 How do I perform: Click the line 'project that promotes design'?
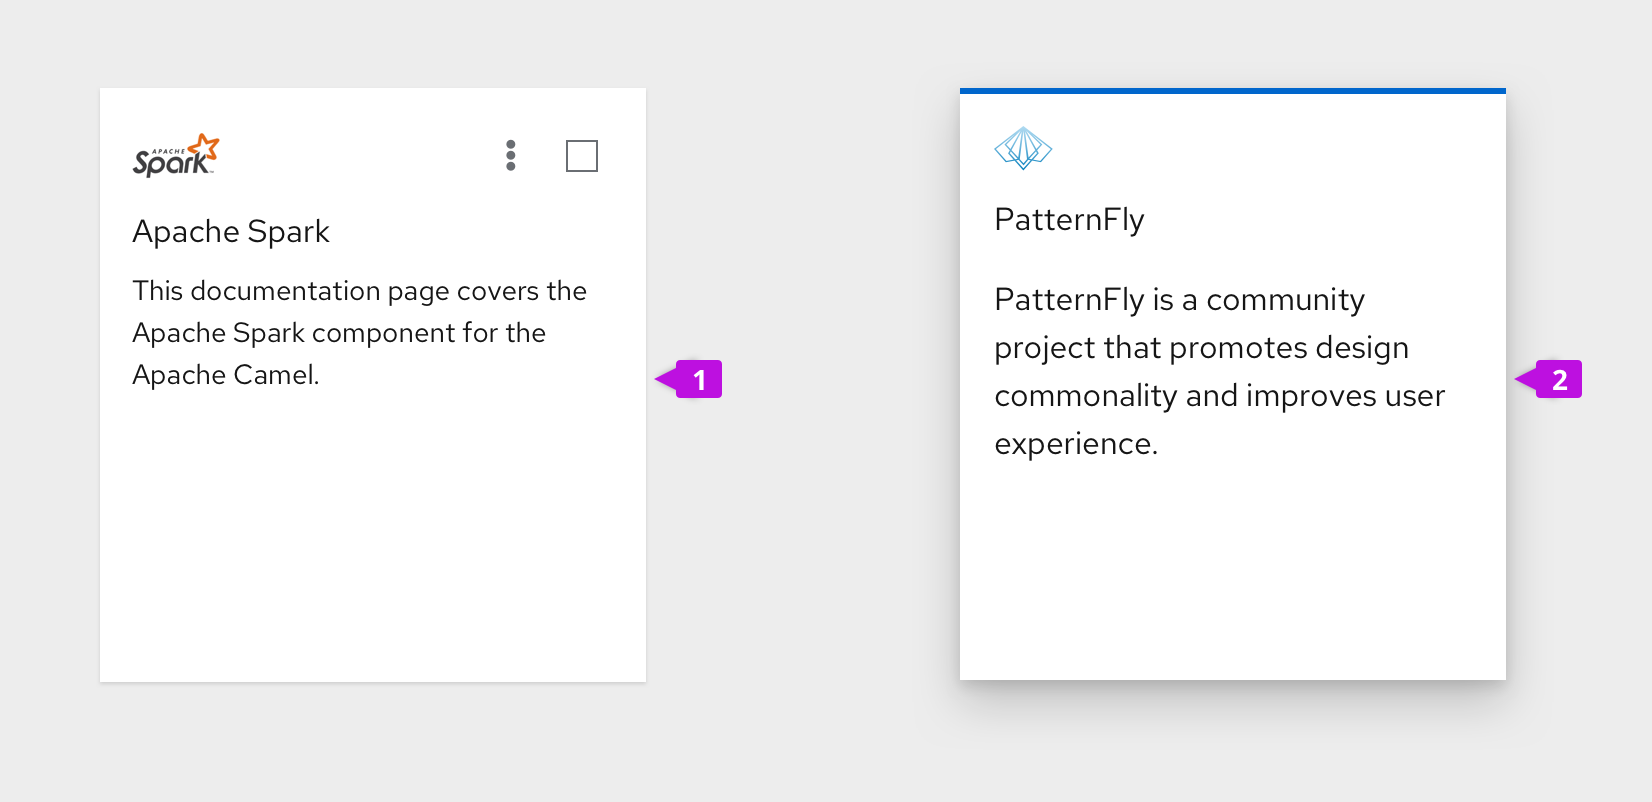1201,348
